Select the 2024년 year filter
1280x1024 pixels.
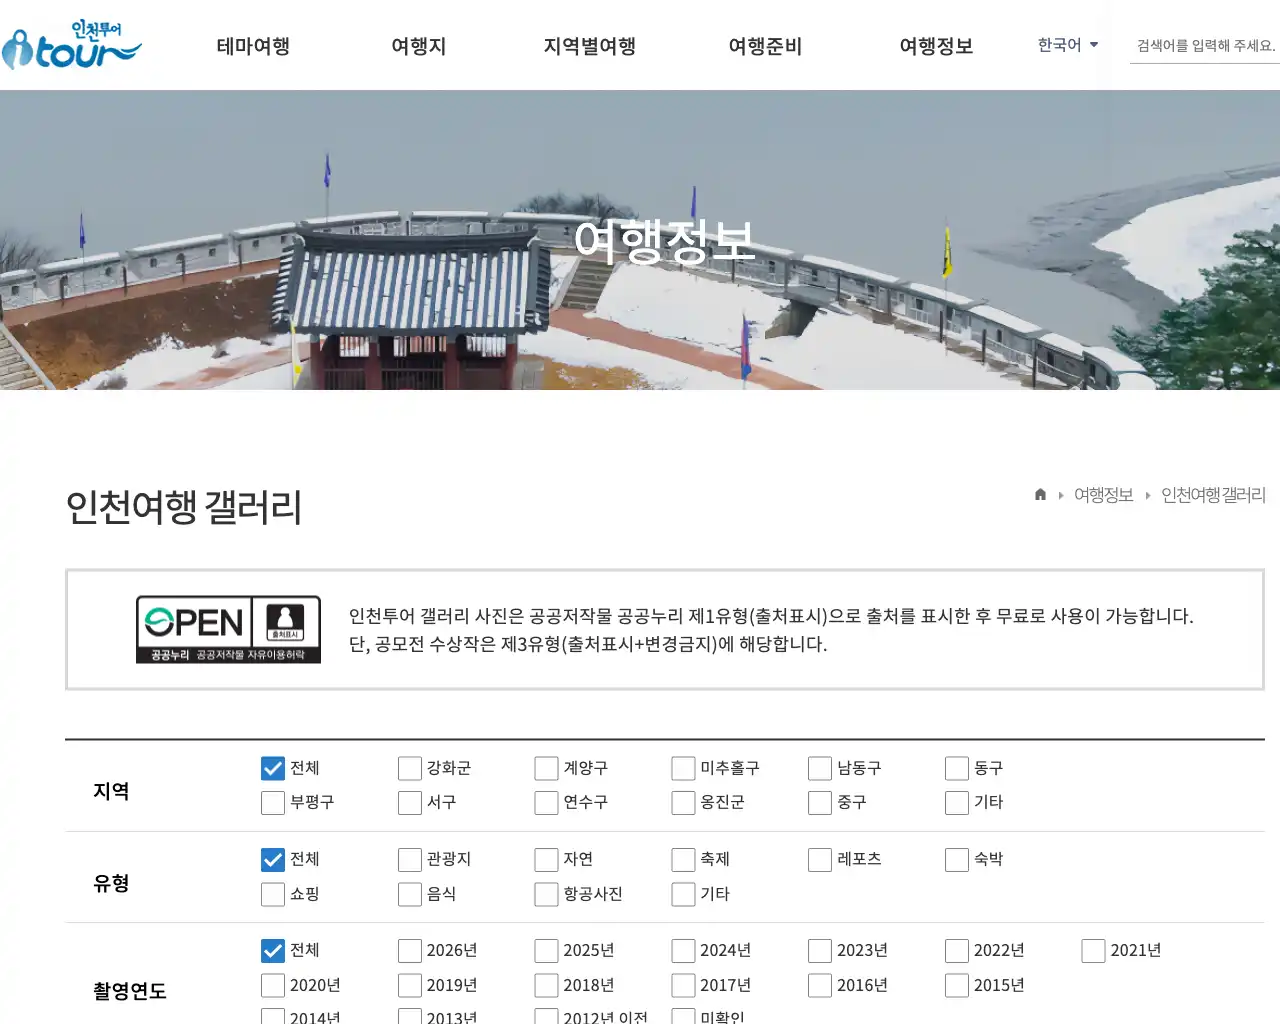682,950
